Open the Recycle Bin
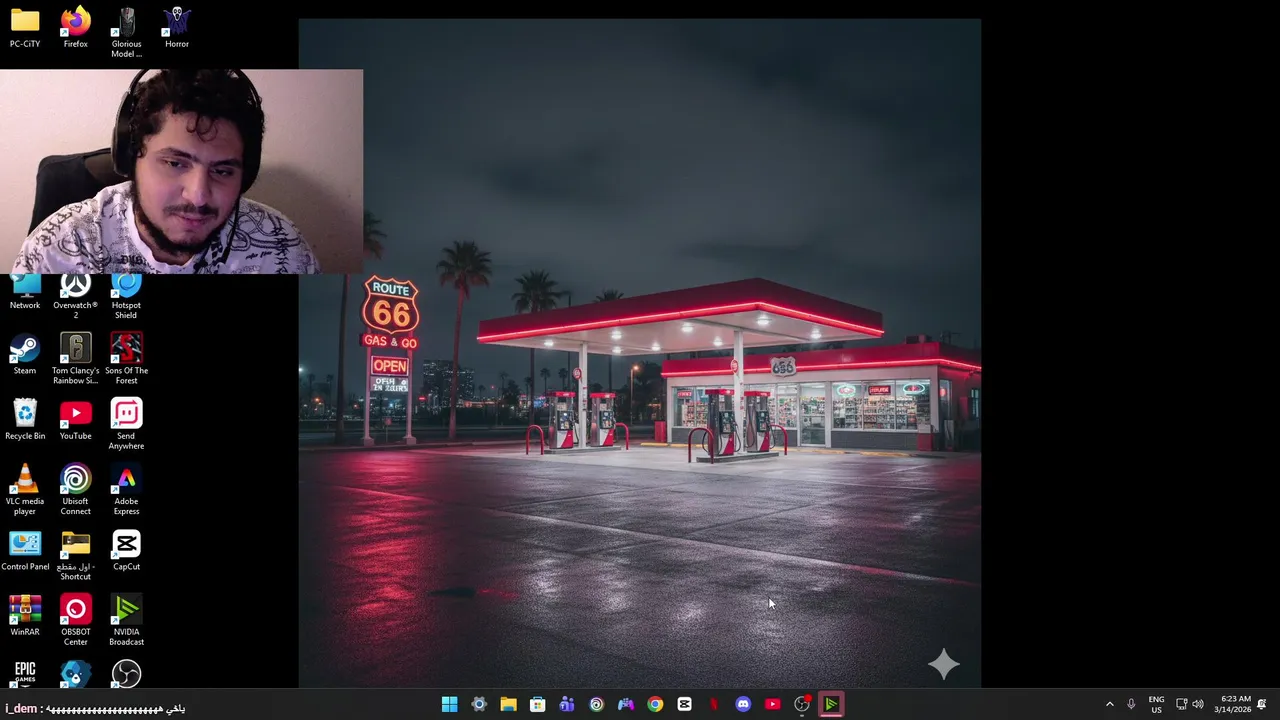The width and height of the screenshot is (1280, 720). (x=25, y=419)
